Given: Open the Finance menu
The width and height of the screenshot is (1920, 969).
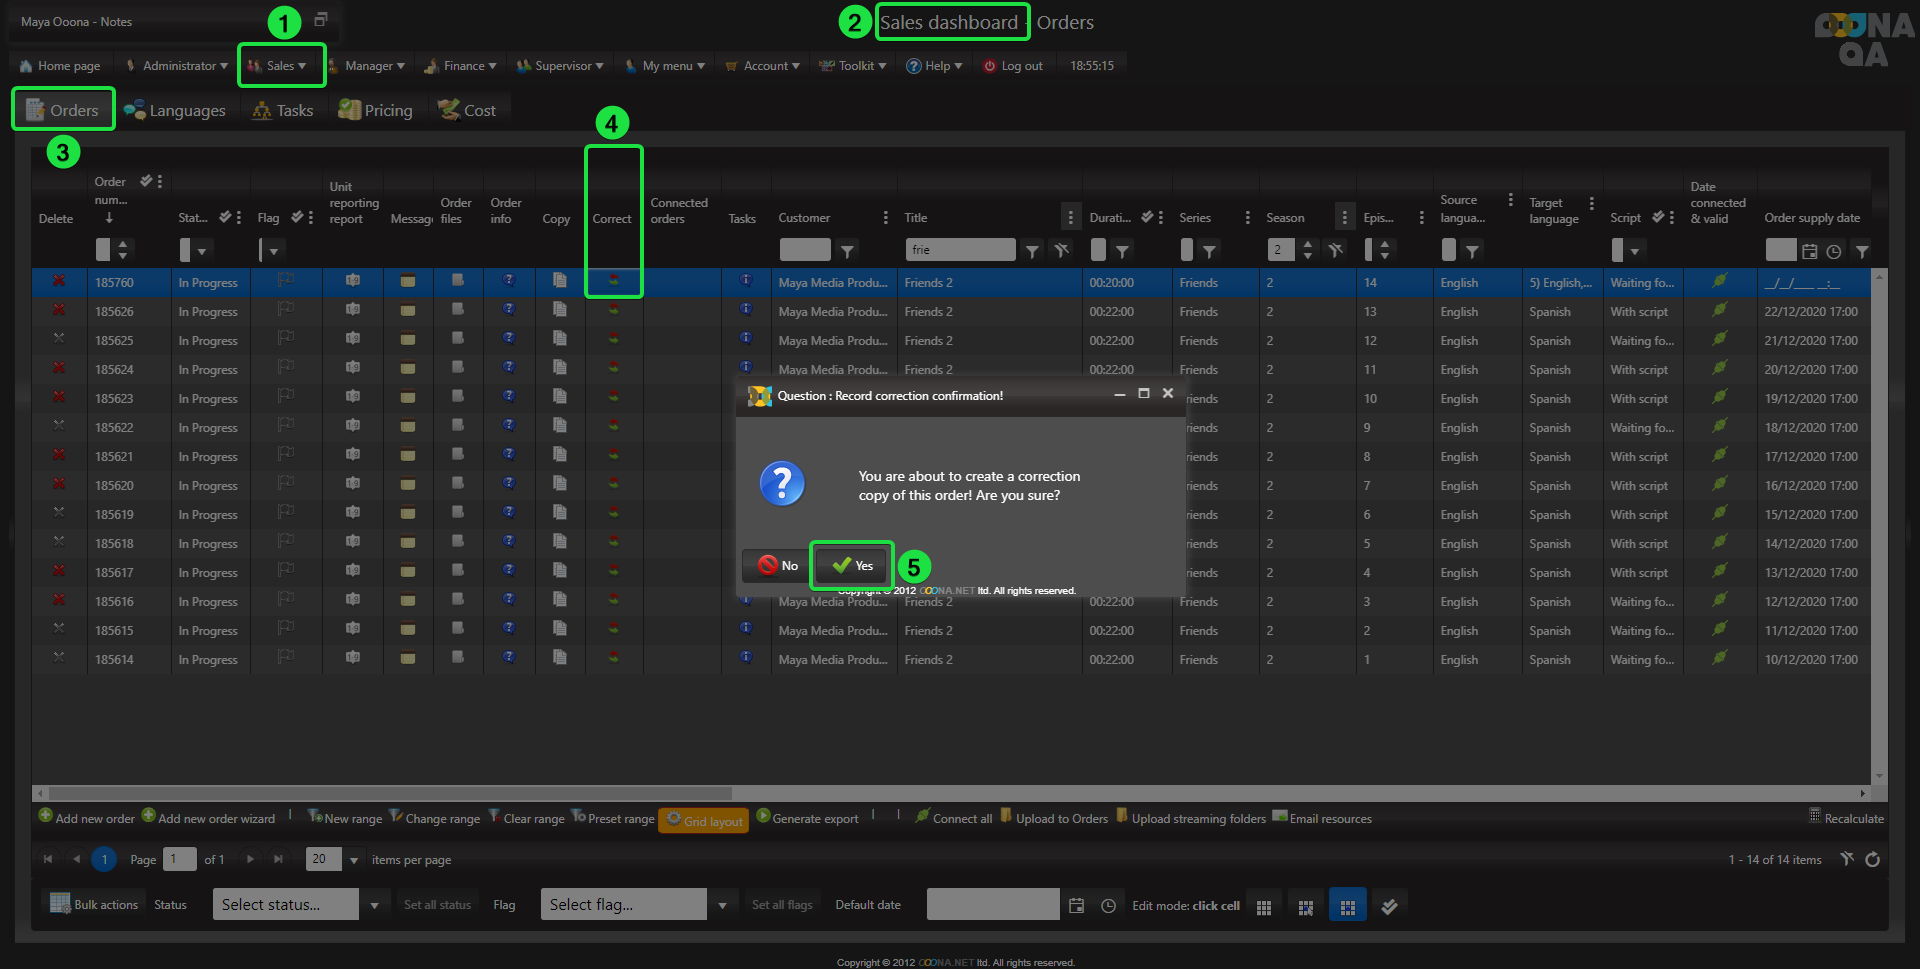Looking at the screenshot, I should [x=461, y=66].
